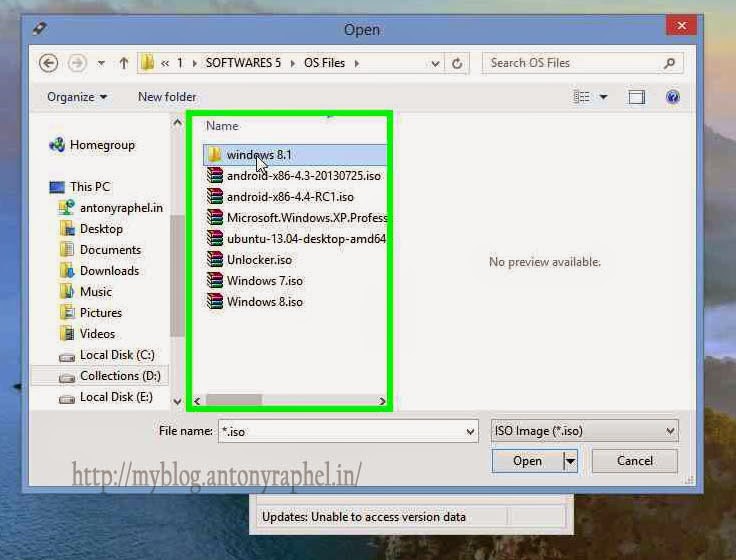Click the Windows 7.iso archive icon
The height and width of the screenshot is (560, 736).
(x=215, y=281)
